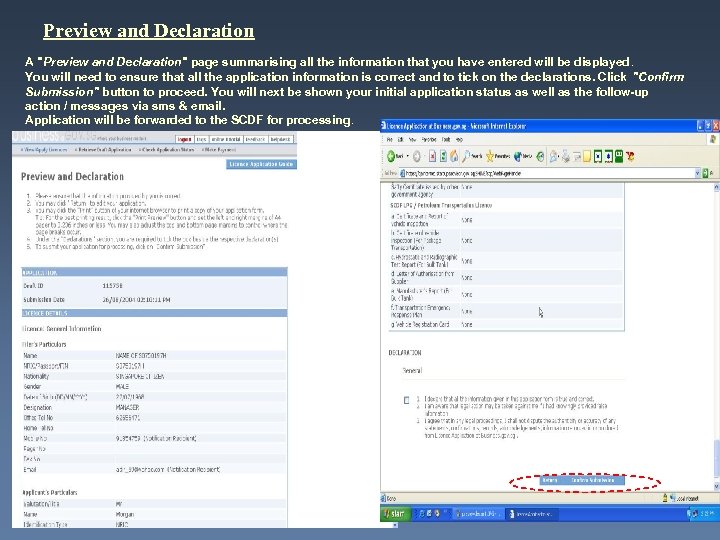Click the Go button beside address bar
The height and width of the screenshot is (540, 720).
pyautogui.click(x=706, y=173)
